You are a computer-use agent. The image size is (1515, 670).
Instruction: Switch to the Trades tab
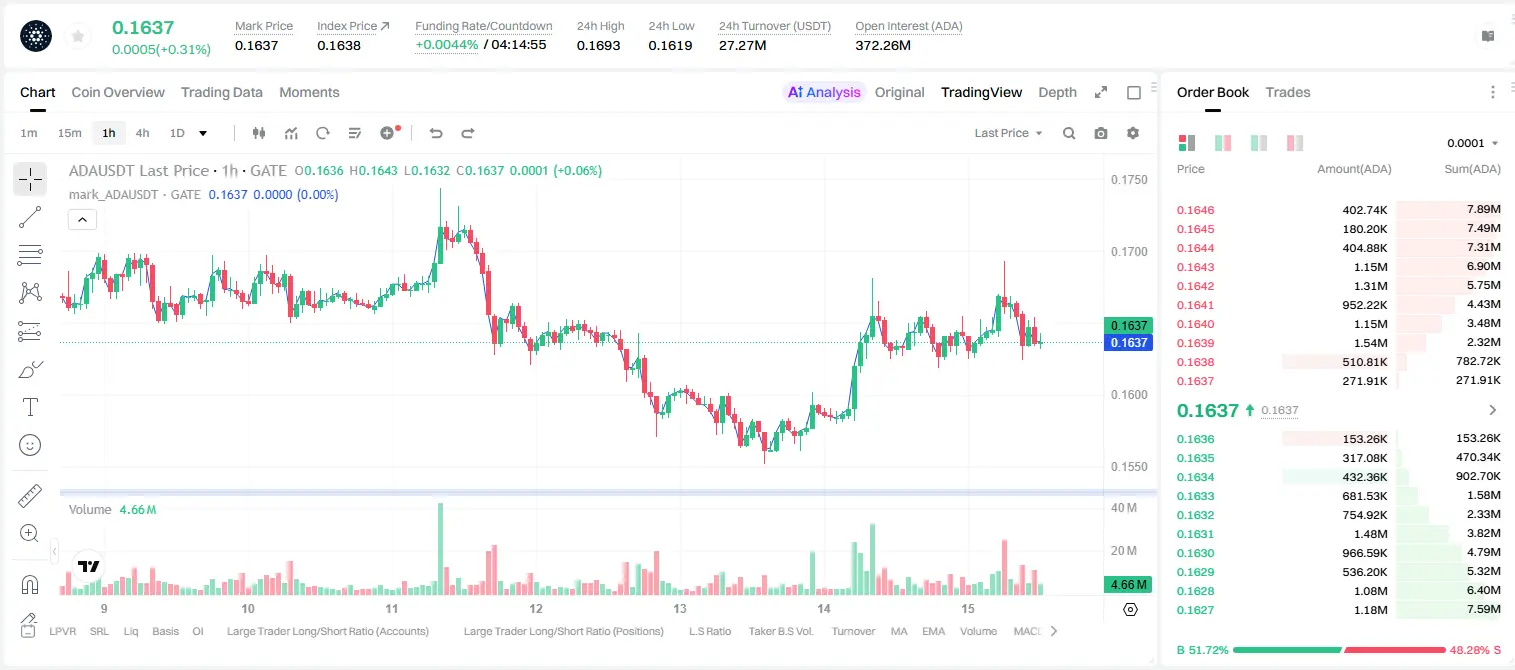[x=1288, y=92]
